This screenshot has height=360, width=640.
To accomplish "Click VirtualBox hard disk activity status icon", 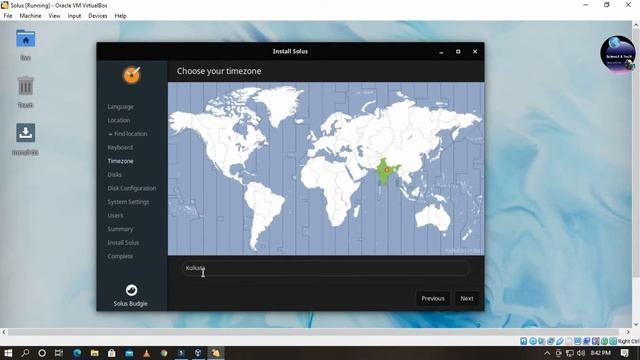I will tap(523, 341).
